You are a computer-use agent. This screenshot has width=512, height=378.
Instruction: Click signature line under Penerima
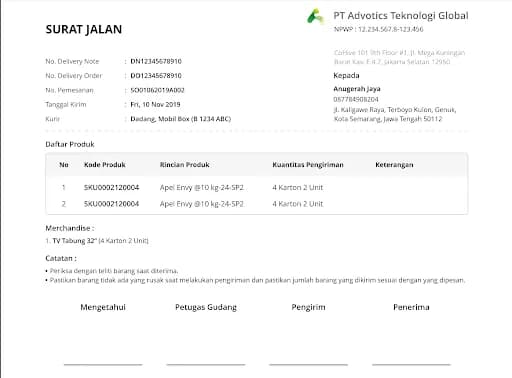[411, 365]
